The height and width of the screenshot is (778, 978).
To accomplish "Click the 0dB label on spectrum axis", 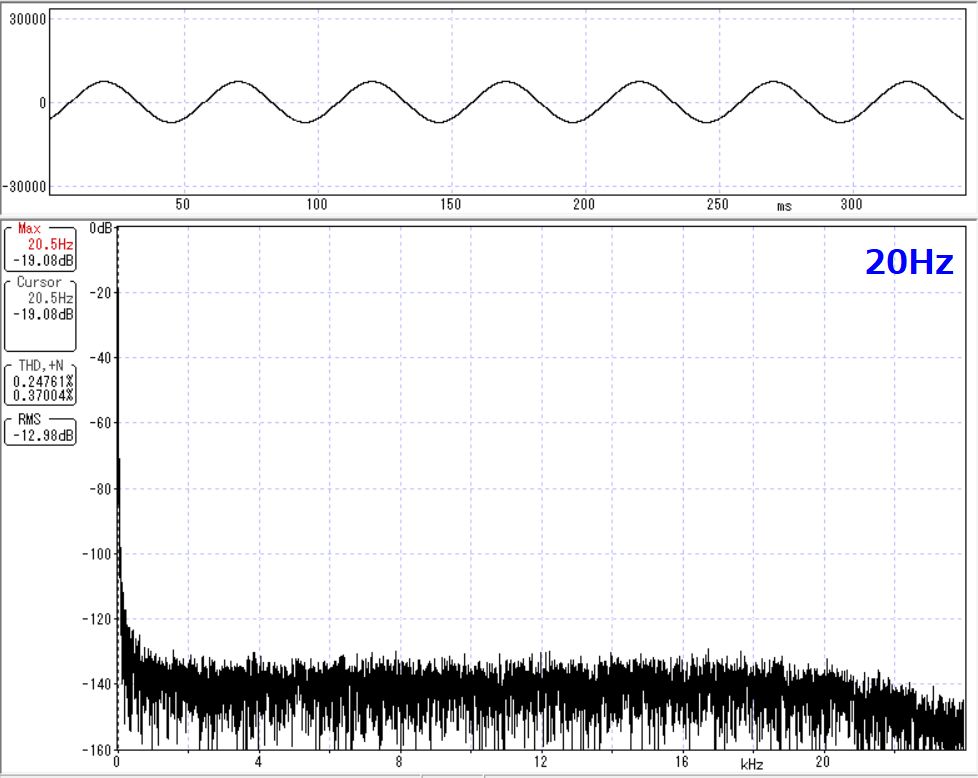I will 100,228.
